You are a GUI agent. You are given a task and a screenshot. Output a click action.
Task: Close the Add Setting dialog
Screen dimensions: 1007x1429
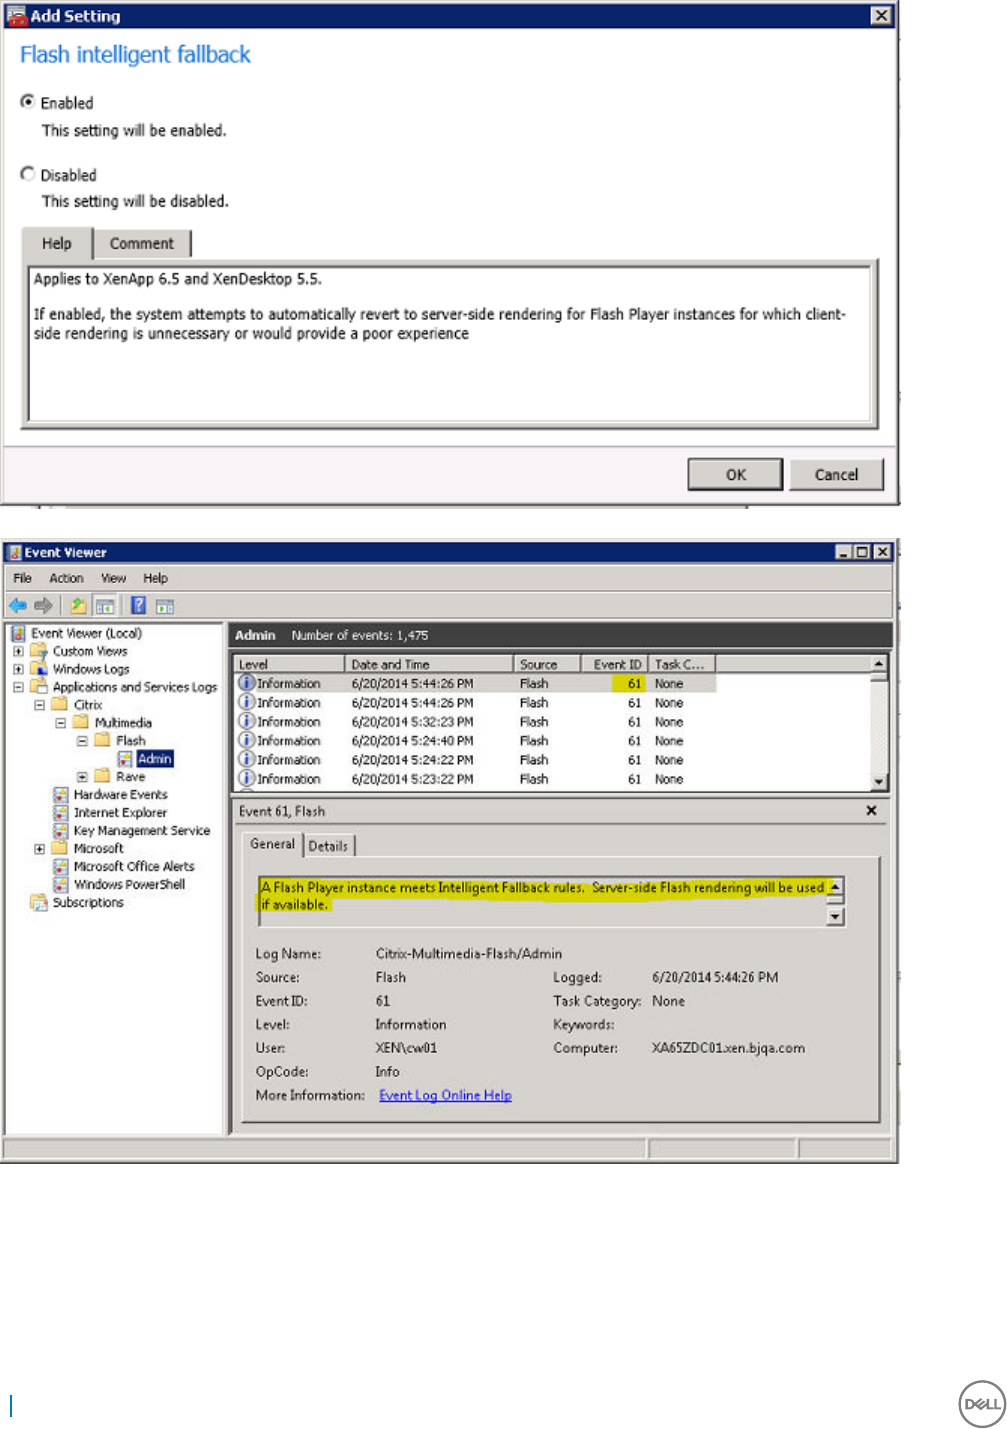(x=881, y=15)
